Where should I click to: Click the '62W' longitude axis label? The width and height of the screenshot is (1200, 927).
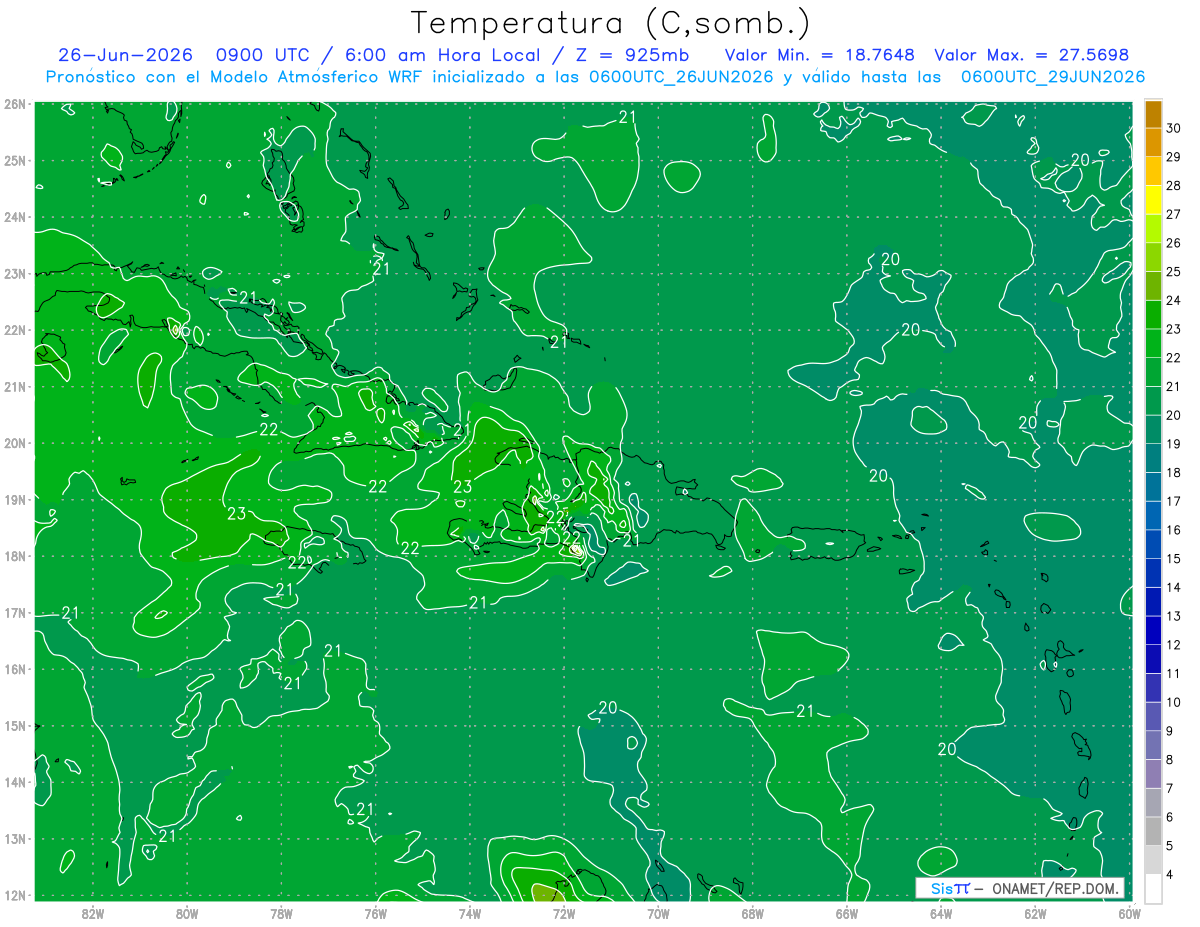click(x=1035, y=913)
